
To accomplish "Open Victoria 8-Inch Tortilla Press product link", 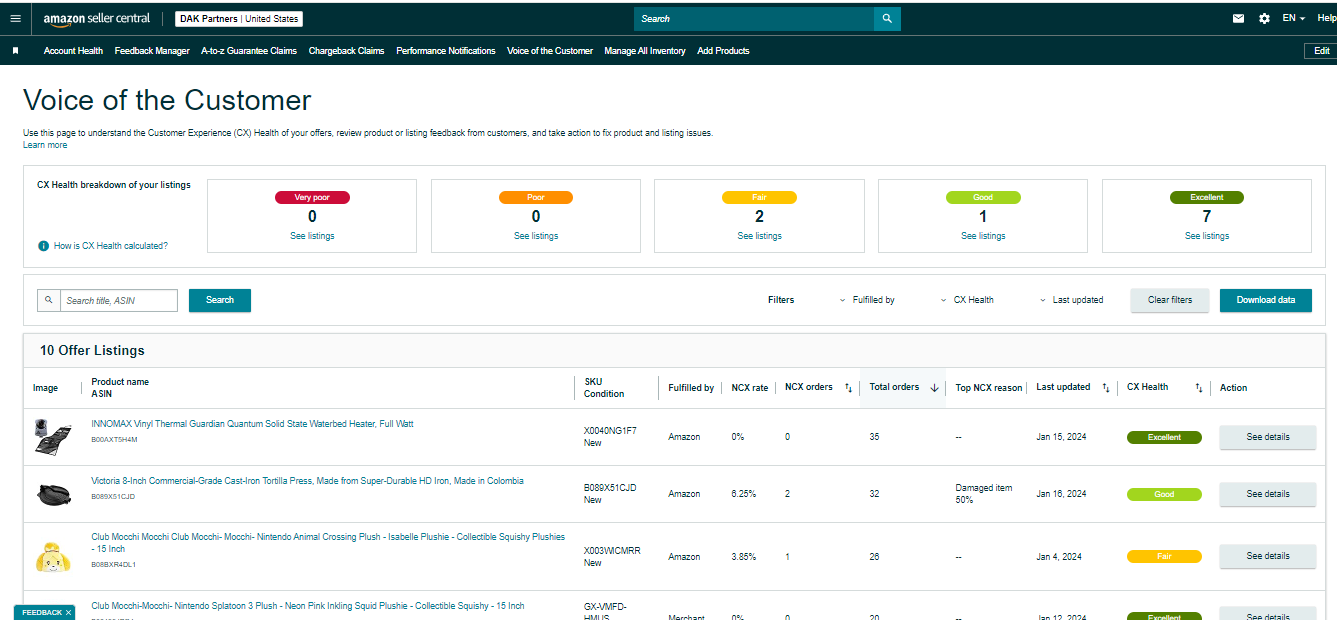I will tap(307, 481).
